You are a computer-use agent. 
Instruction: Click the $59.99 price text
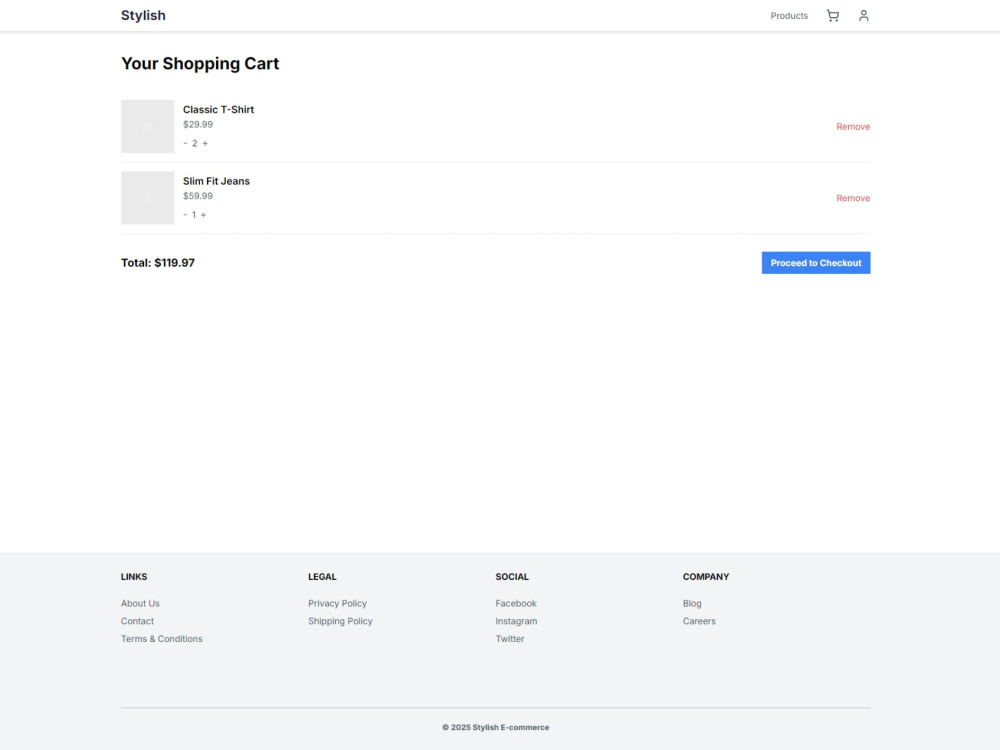(198, 196)
